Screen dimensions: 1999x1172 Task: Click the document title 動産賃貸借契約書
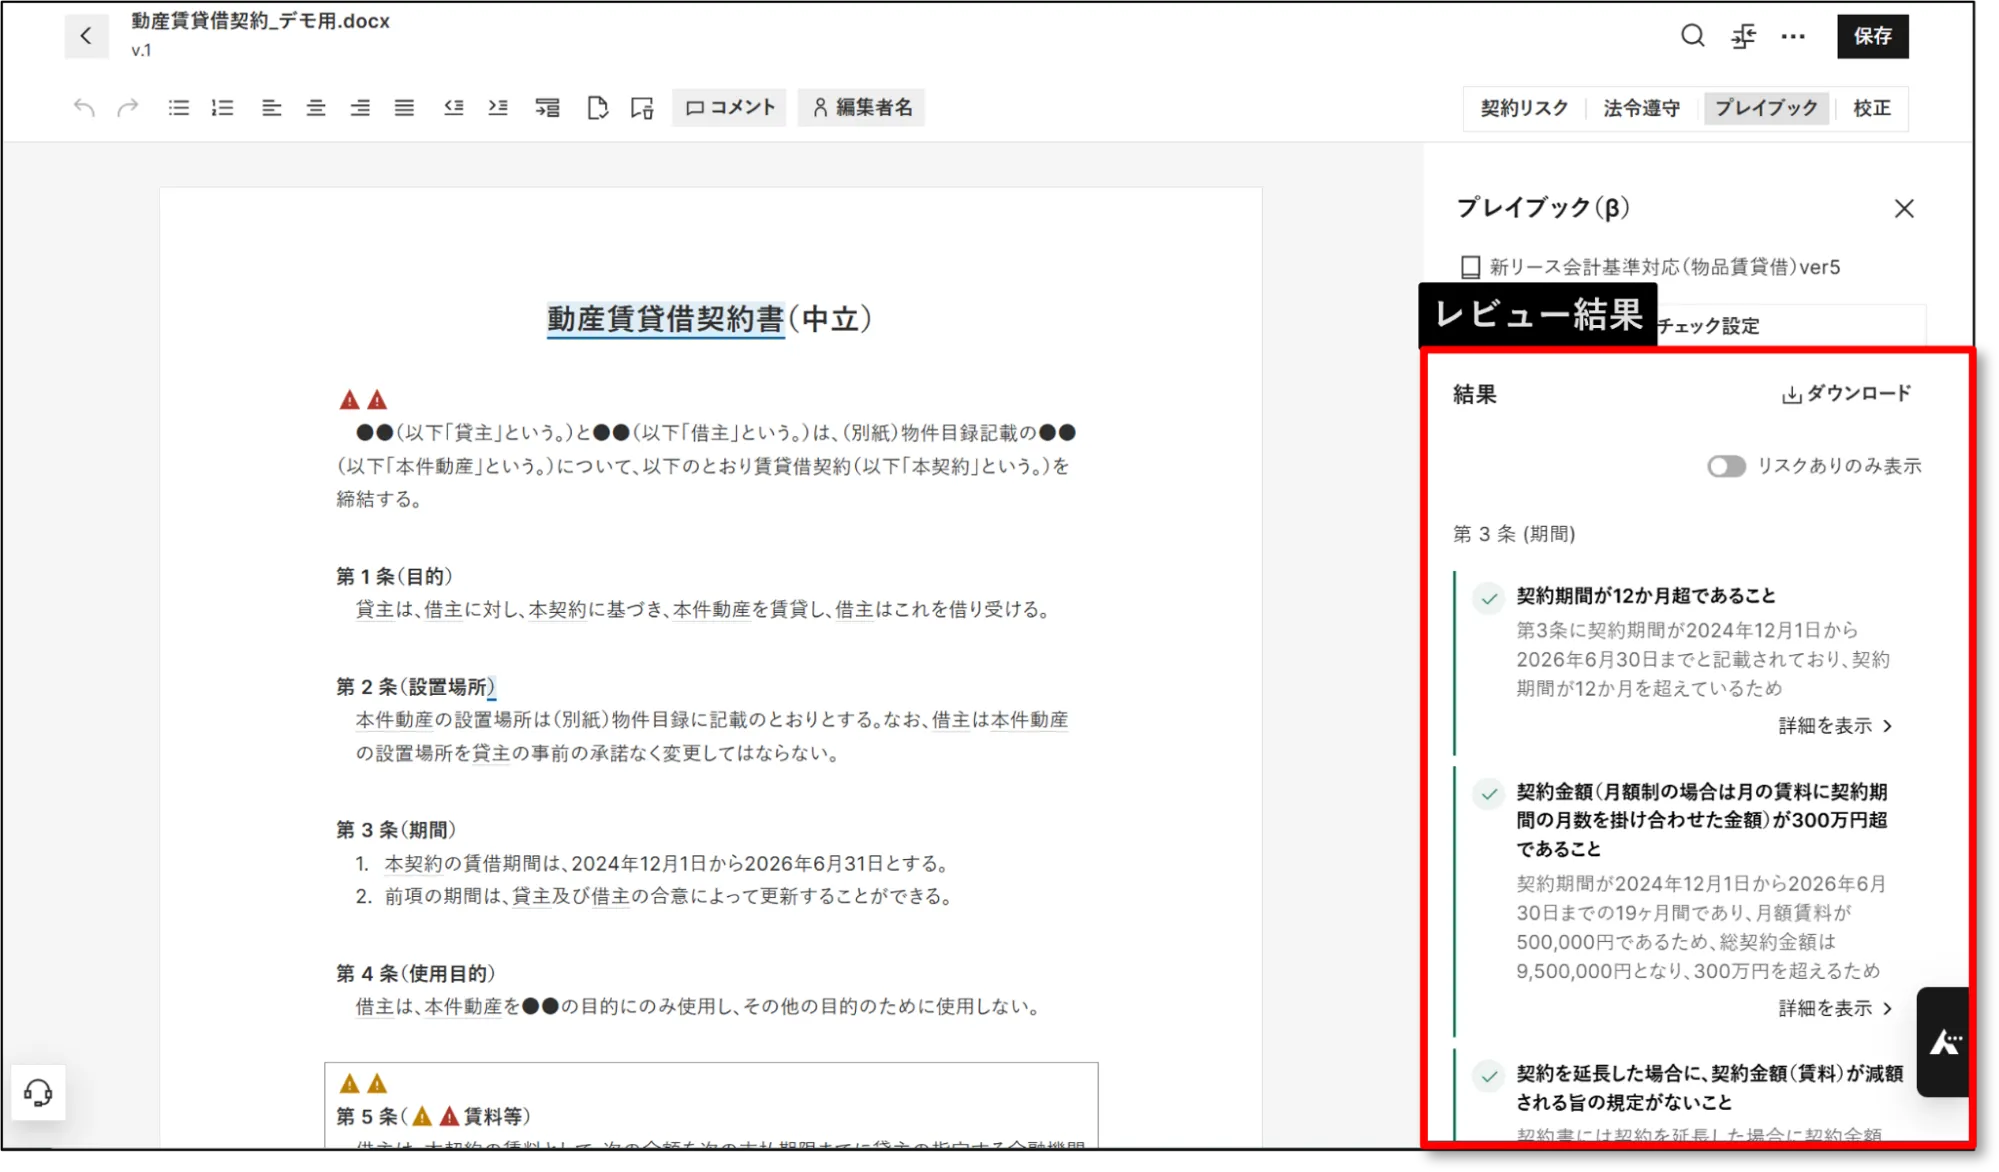click(665, 319)
